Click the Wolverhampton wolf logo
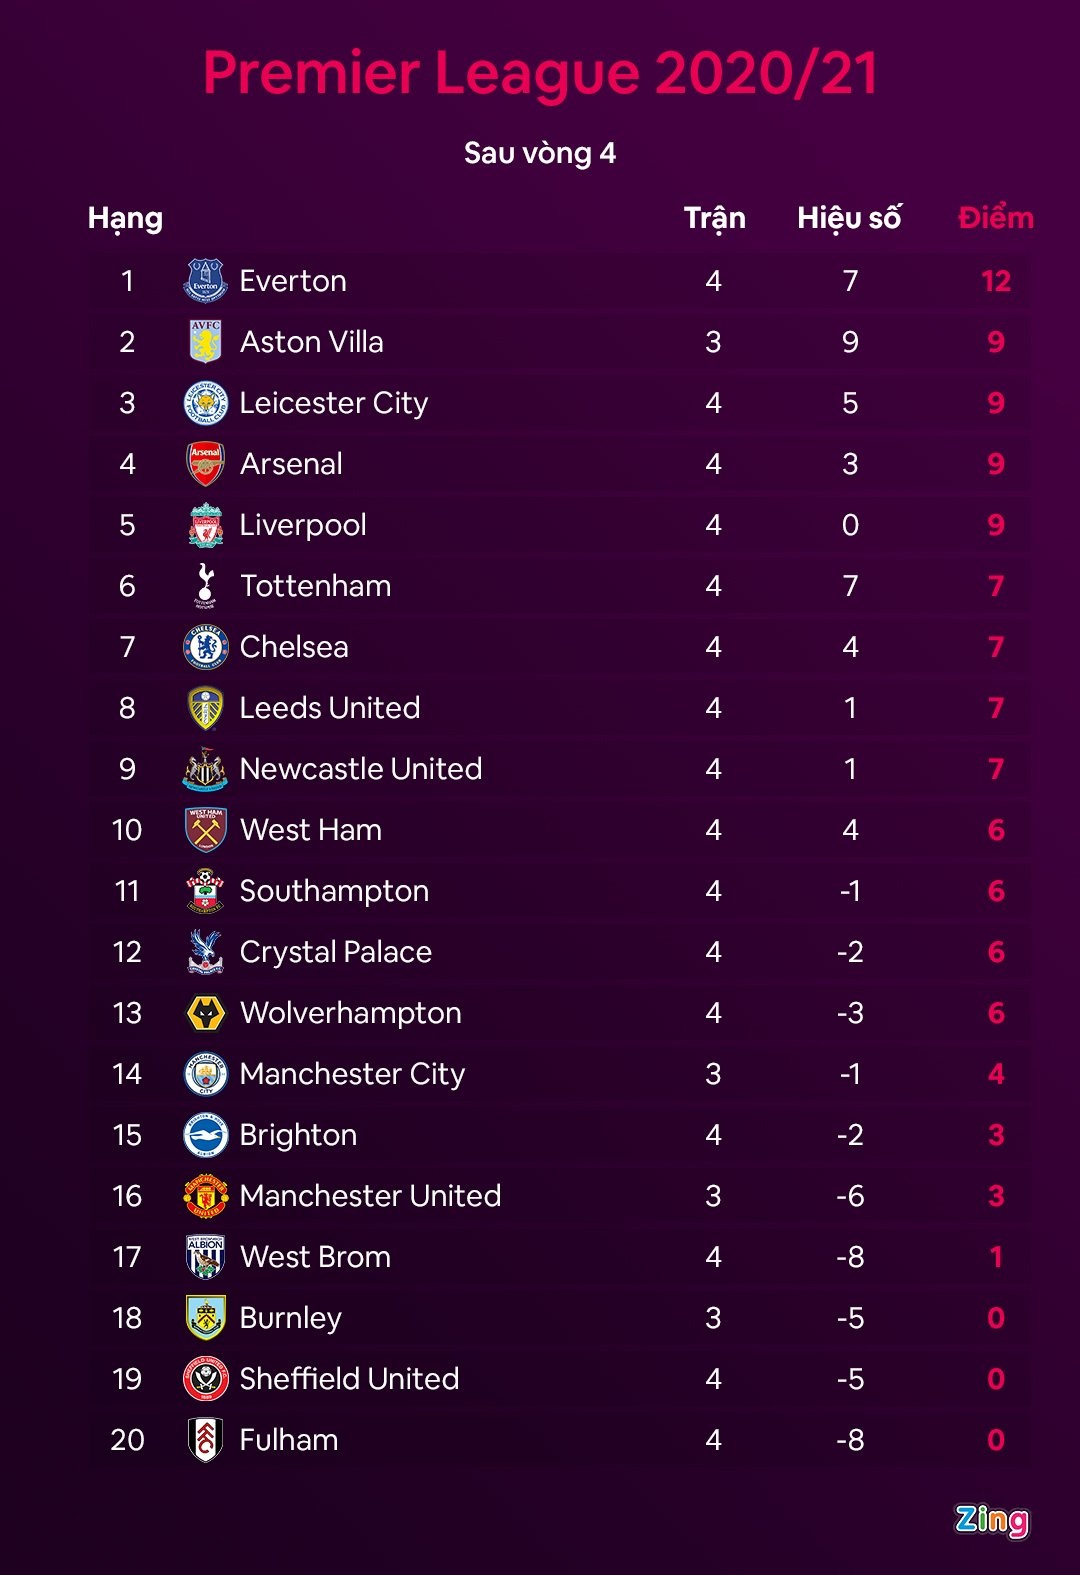 coord(205,1013)
